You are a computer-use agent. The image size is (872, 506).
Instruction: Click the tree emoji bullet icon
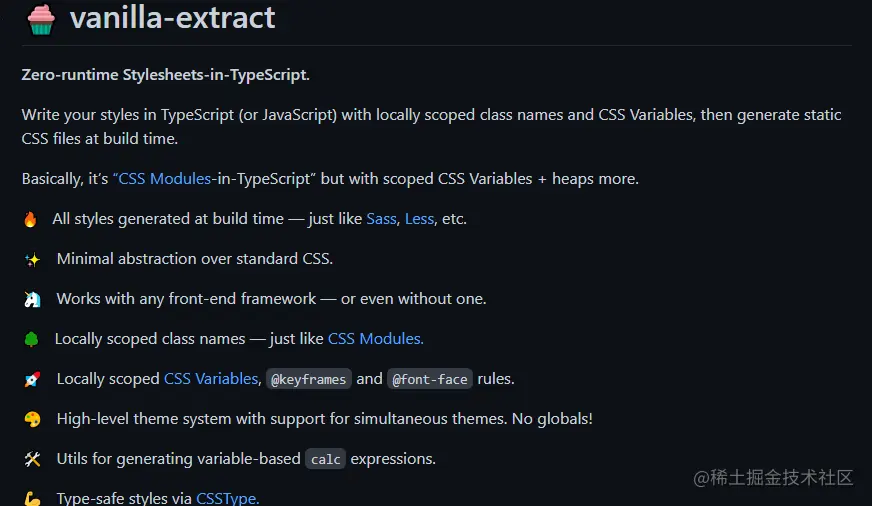[x=31, y=339]
